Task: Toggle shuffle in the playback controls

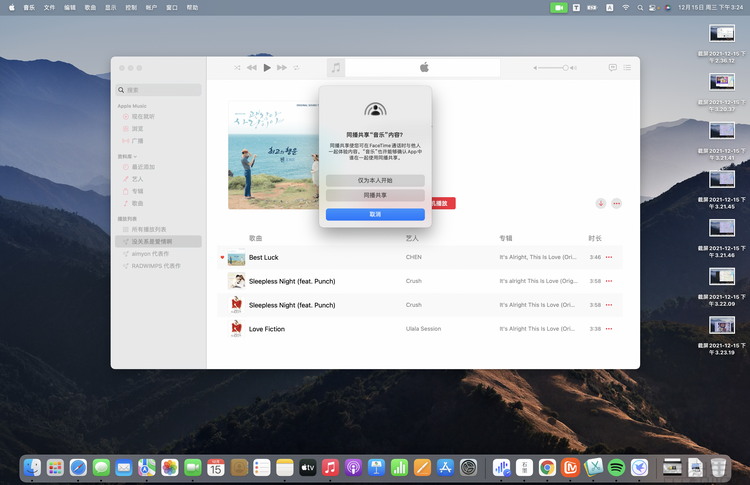Action: tap(237, 67)
